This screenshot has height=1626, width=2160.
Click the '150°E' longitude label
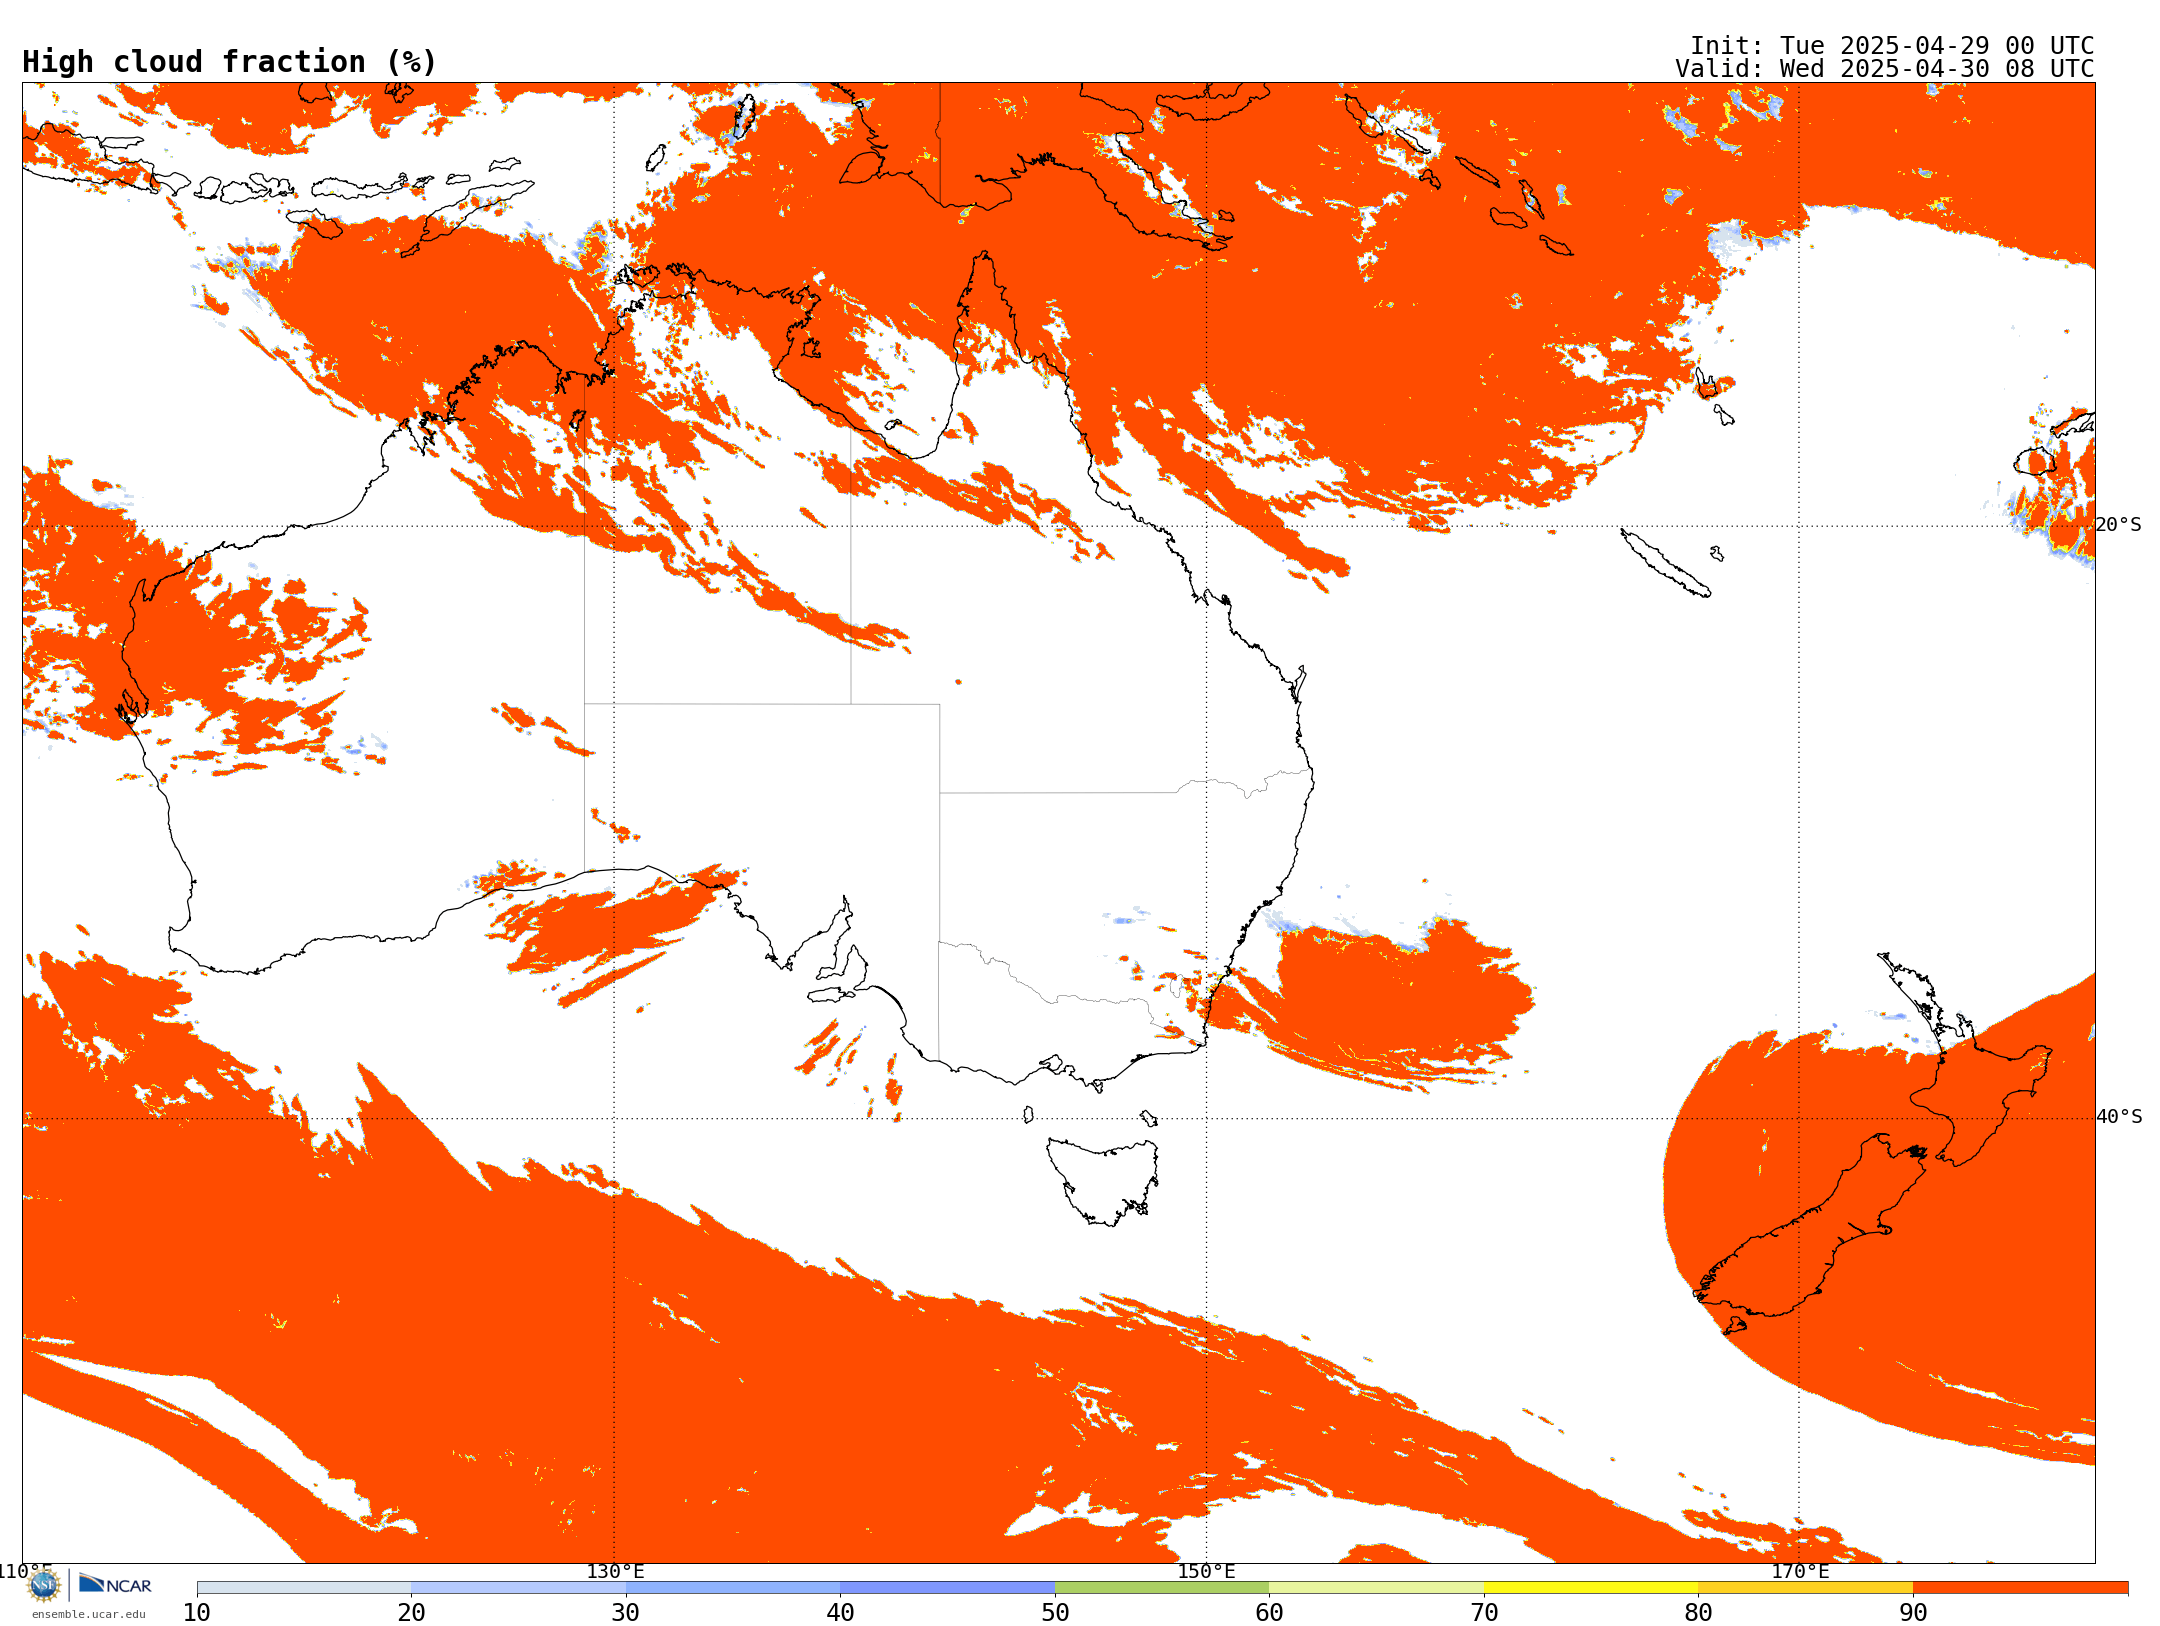click(1206, 1571)
